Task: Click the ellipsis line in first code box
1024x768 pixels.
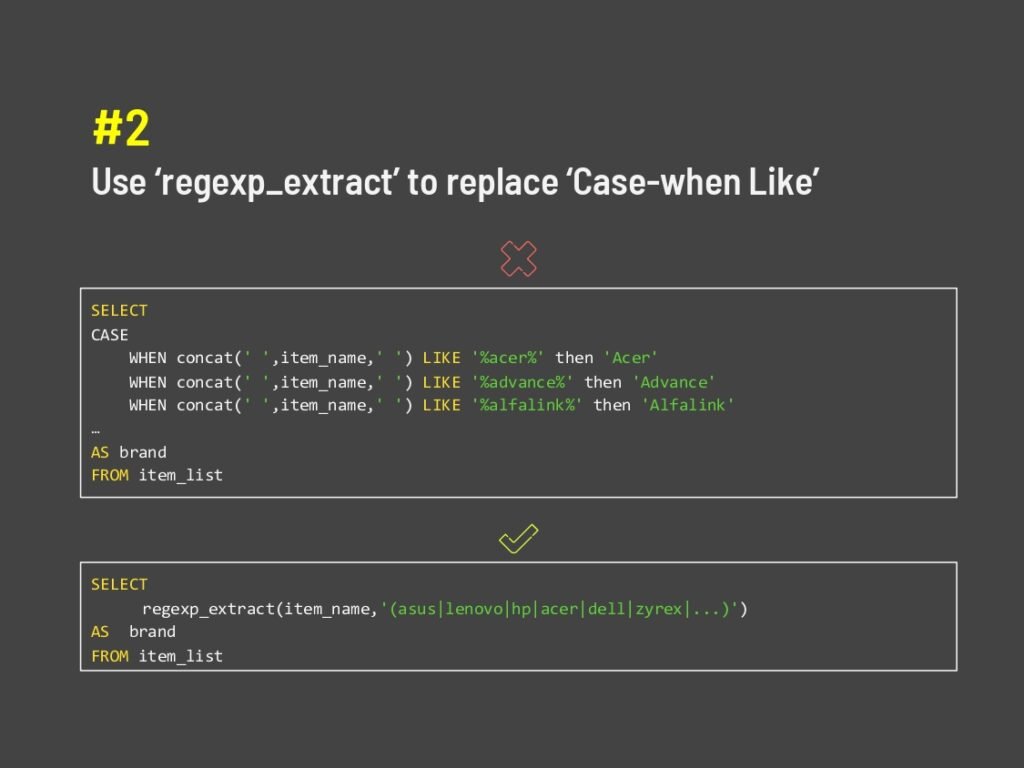Action: click(x=96, y=429)
